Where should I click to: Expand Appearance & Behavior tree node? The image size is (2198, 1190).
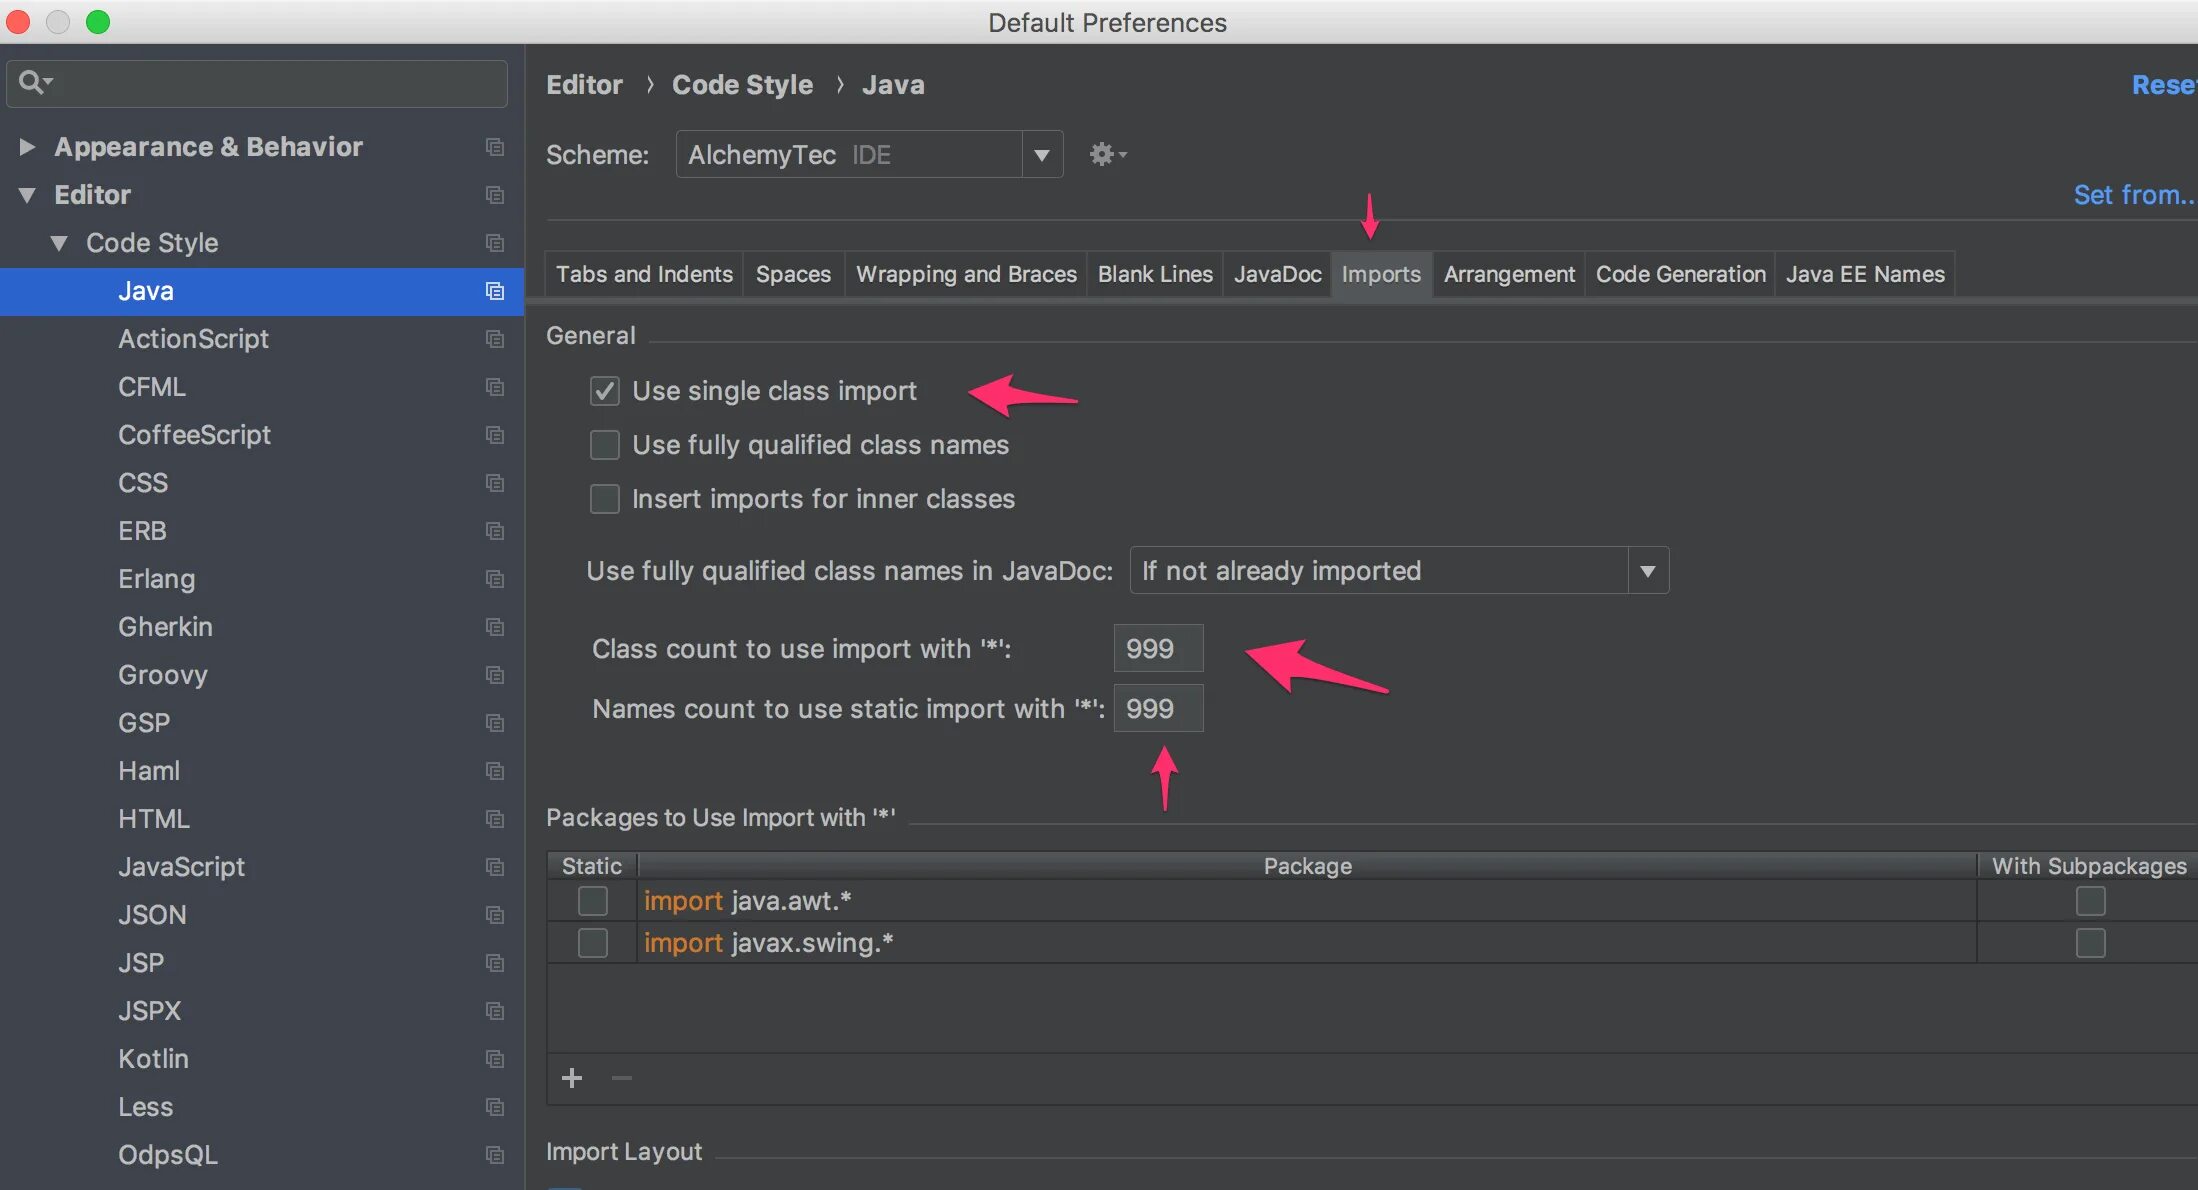[x=27, y=147]
